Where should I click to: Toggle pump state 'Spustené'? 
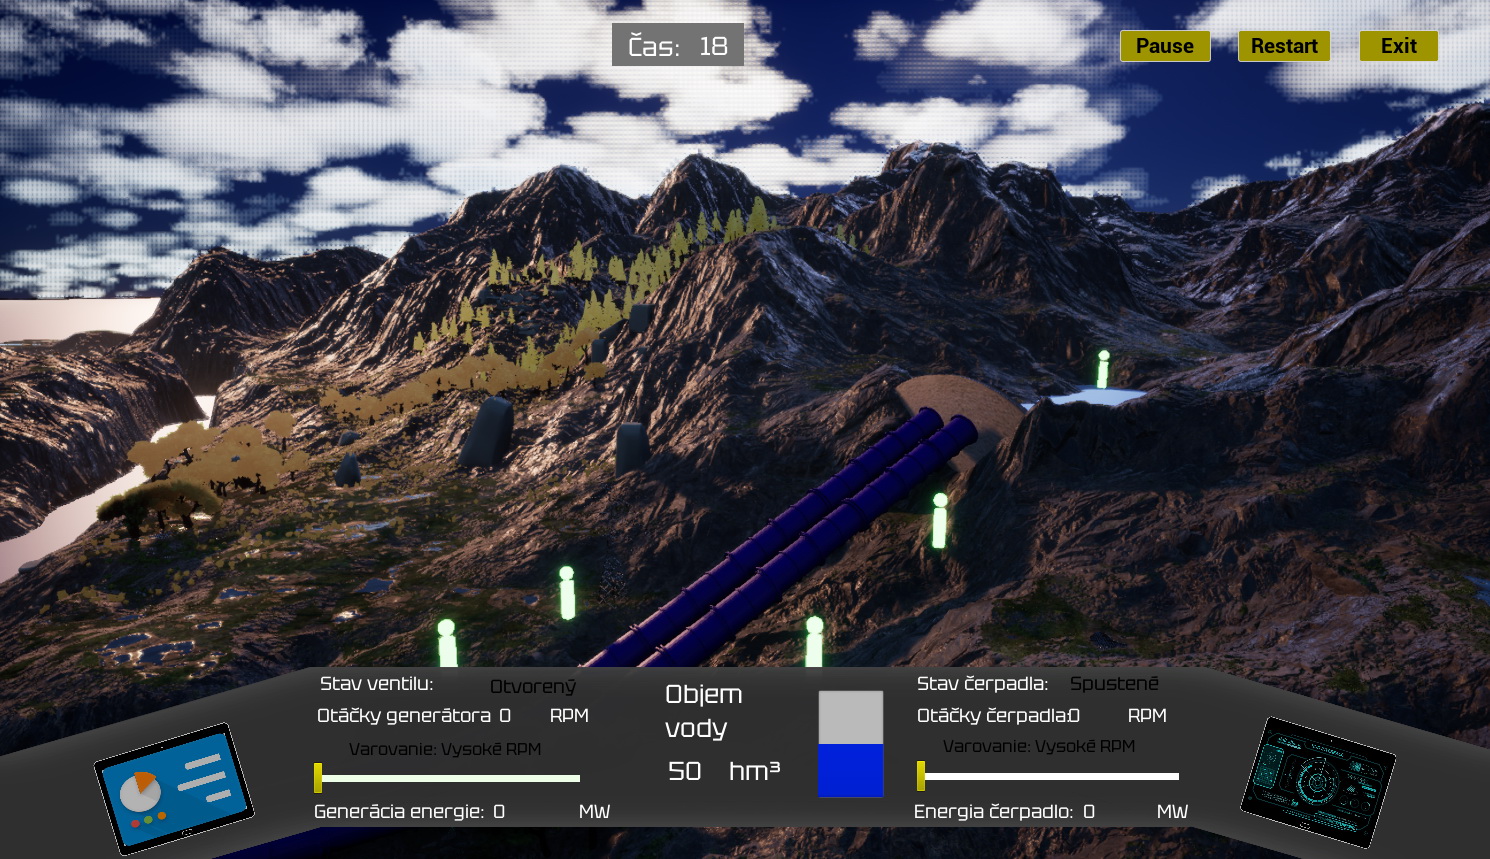(1114, 683)
